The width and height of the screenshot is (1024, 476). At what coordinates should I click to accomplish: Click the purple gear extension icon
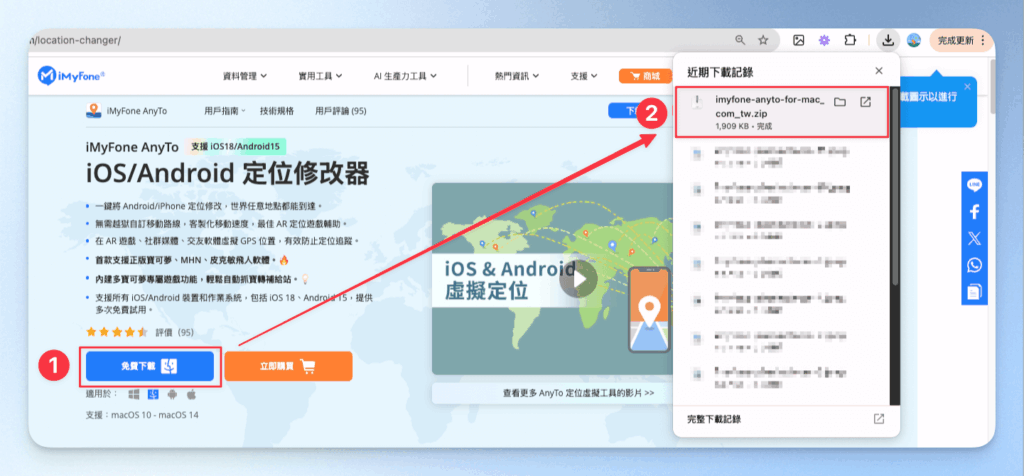tap(824, 40)
